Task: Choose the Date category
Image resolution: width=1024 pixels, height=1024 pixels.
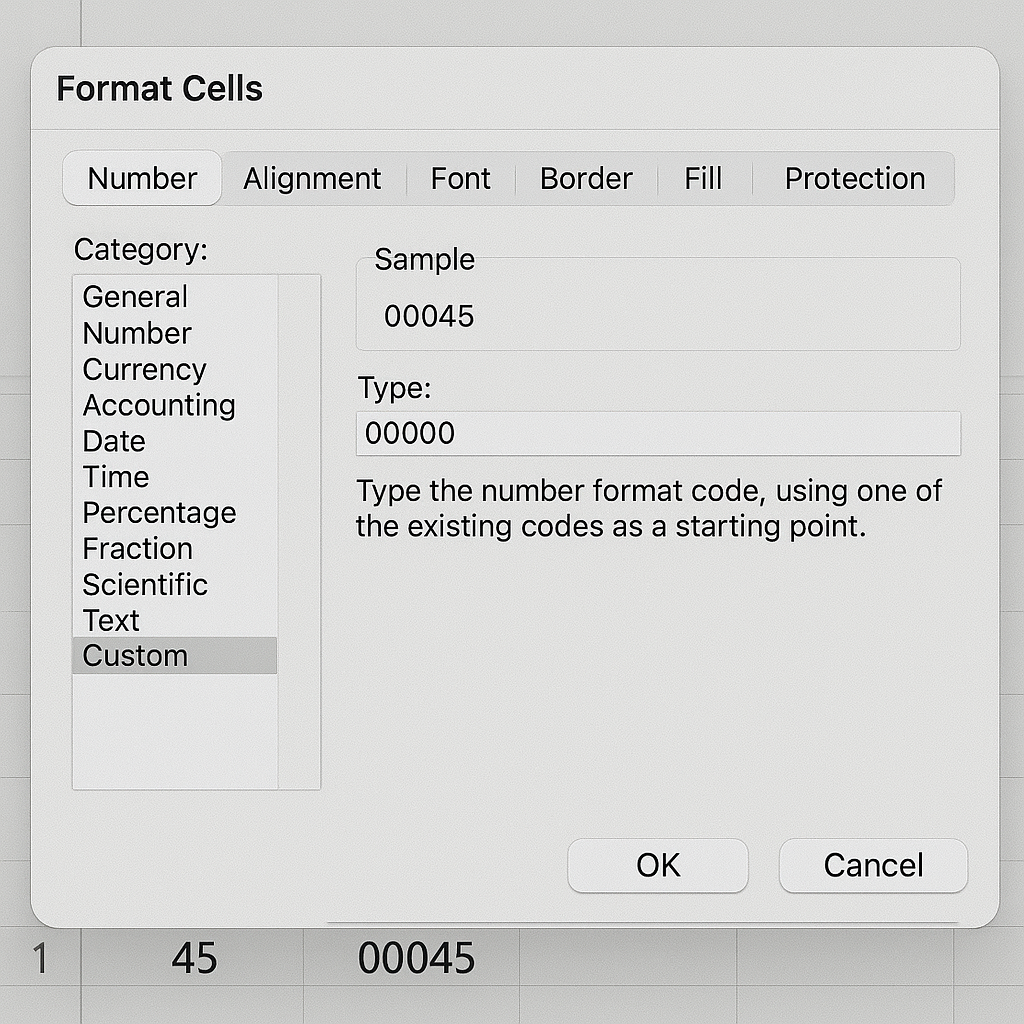Action: coord(114,441)
